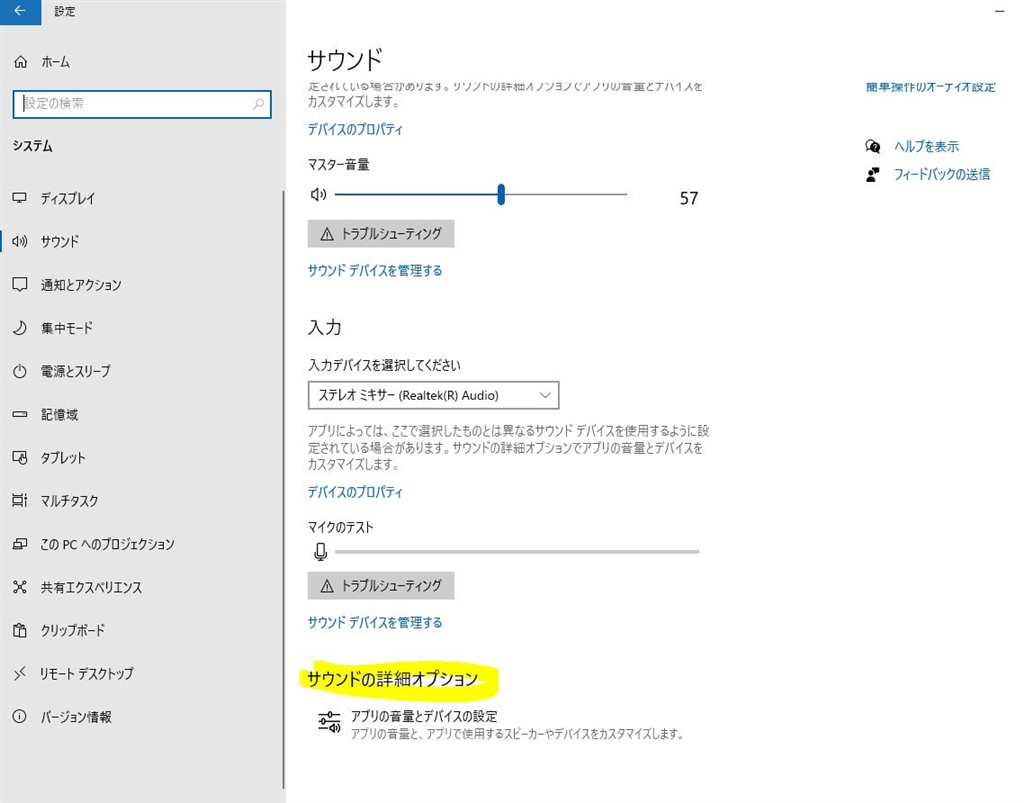Go back with the top-left arrow

pyautogui.click(x=20, y=11)
